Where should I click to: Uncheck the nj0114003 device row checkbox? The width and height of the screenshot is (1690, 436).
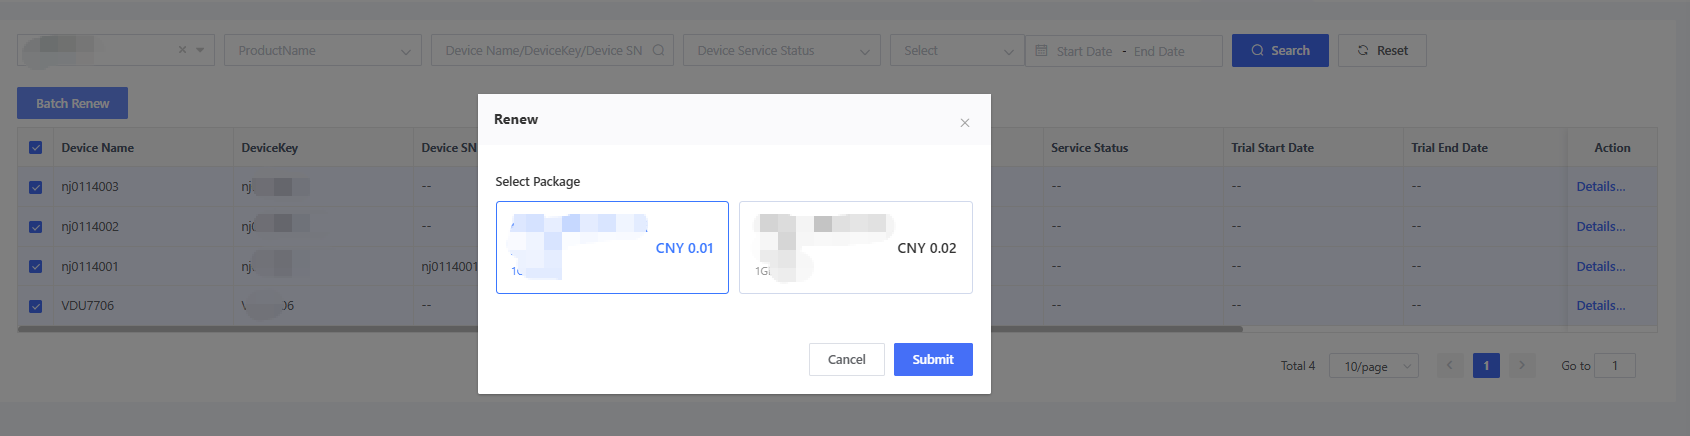[36, 187]
